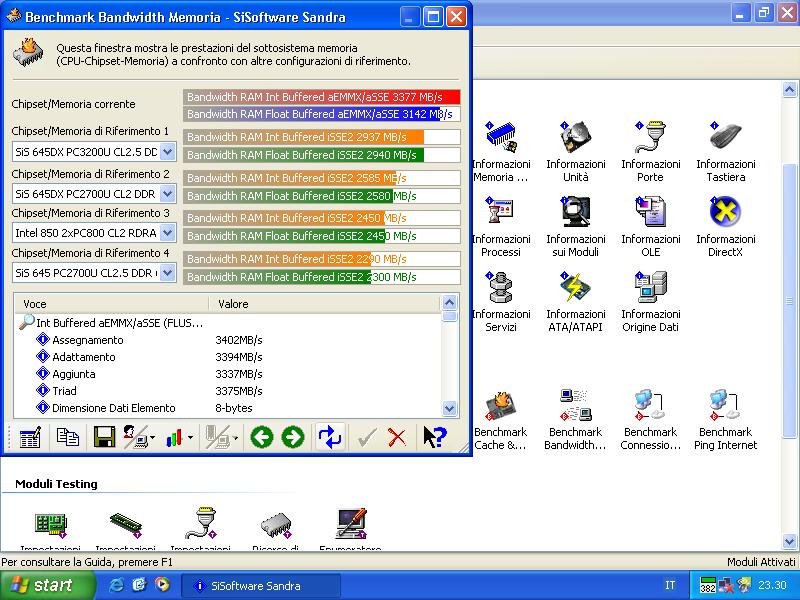Click the Valore column header
The height and width of the screenshot is (600, 800).
324,304
